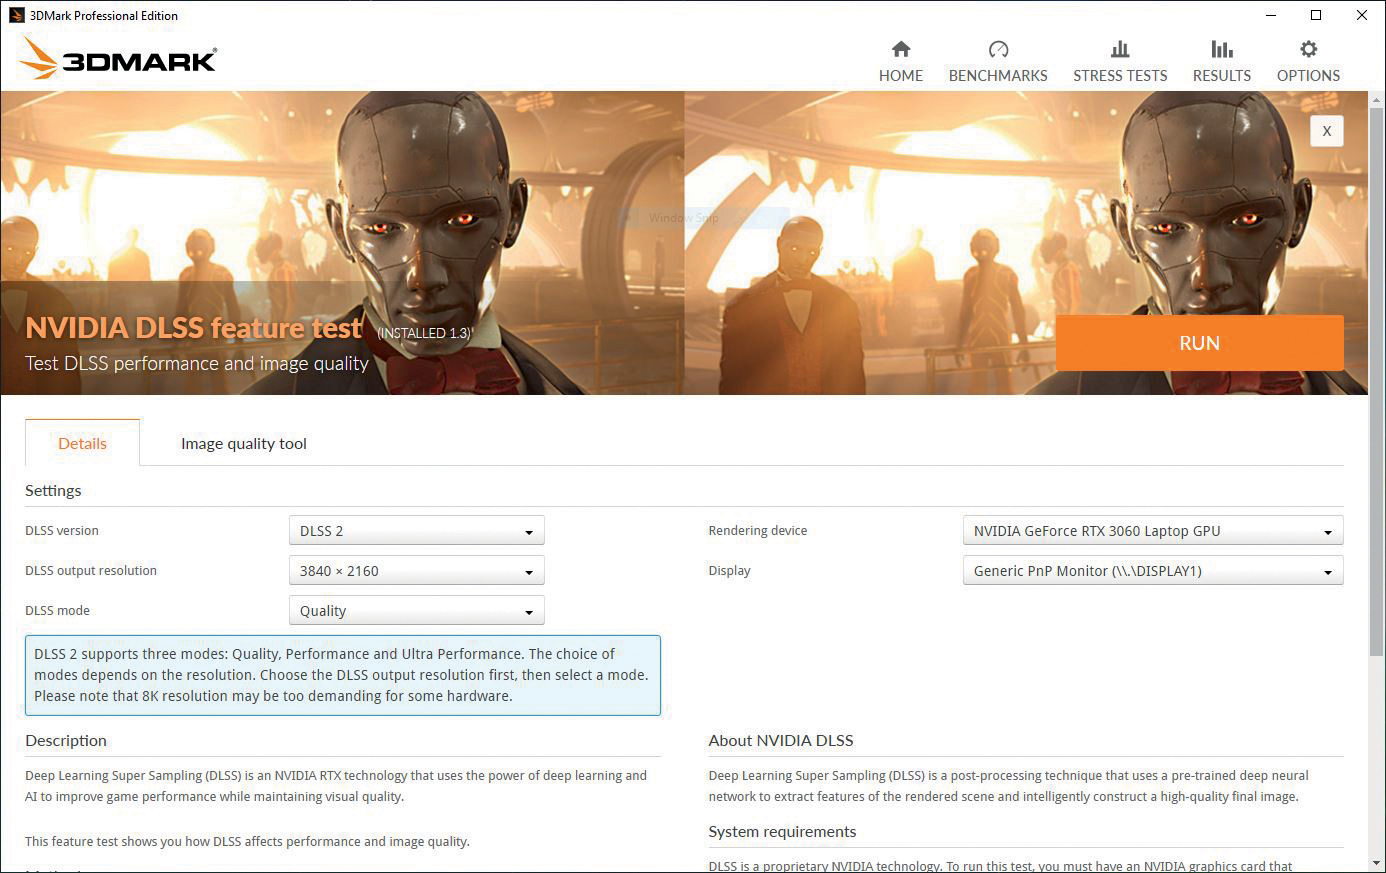Open the DLSS mode dropdown
Screen dimensions: 1386x873
tap(416, 611)
